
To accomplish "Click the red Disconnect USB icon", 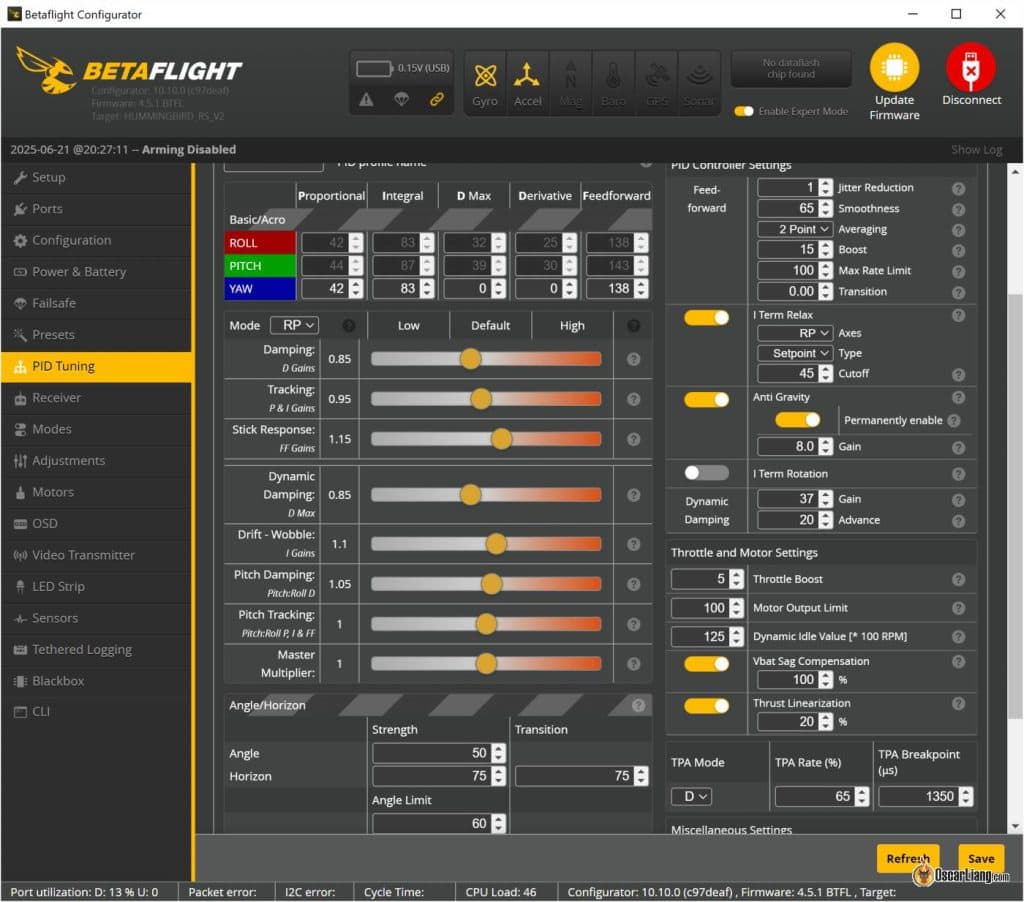I will 970,67.
